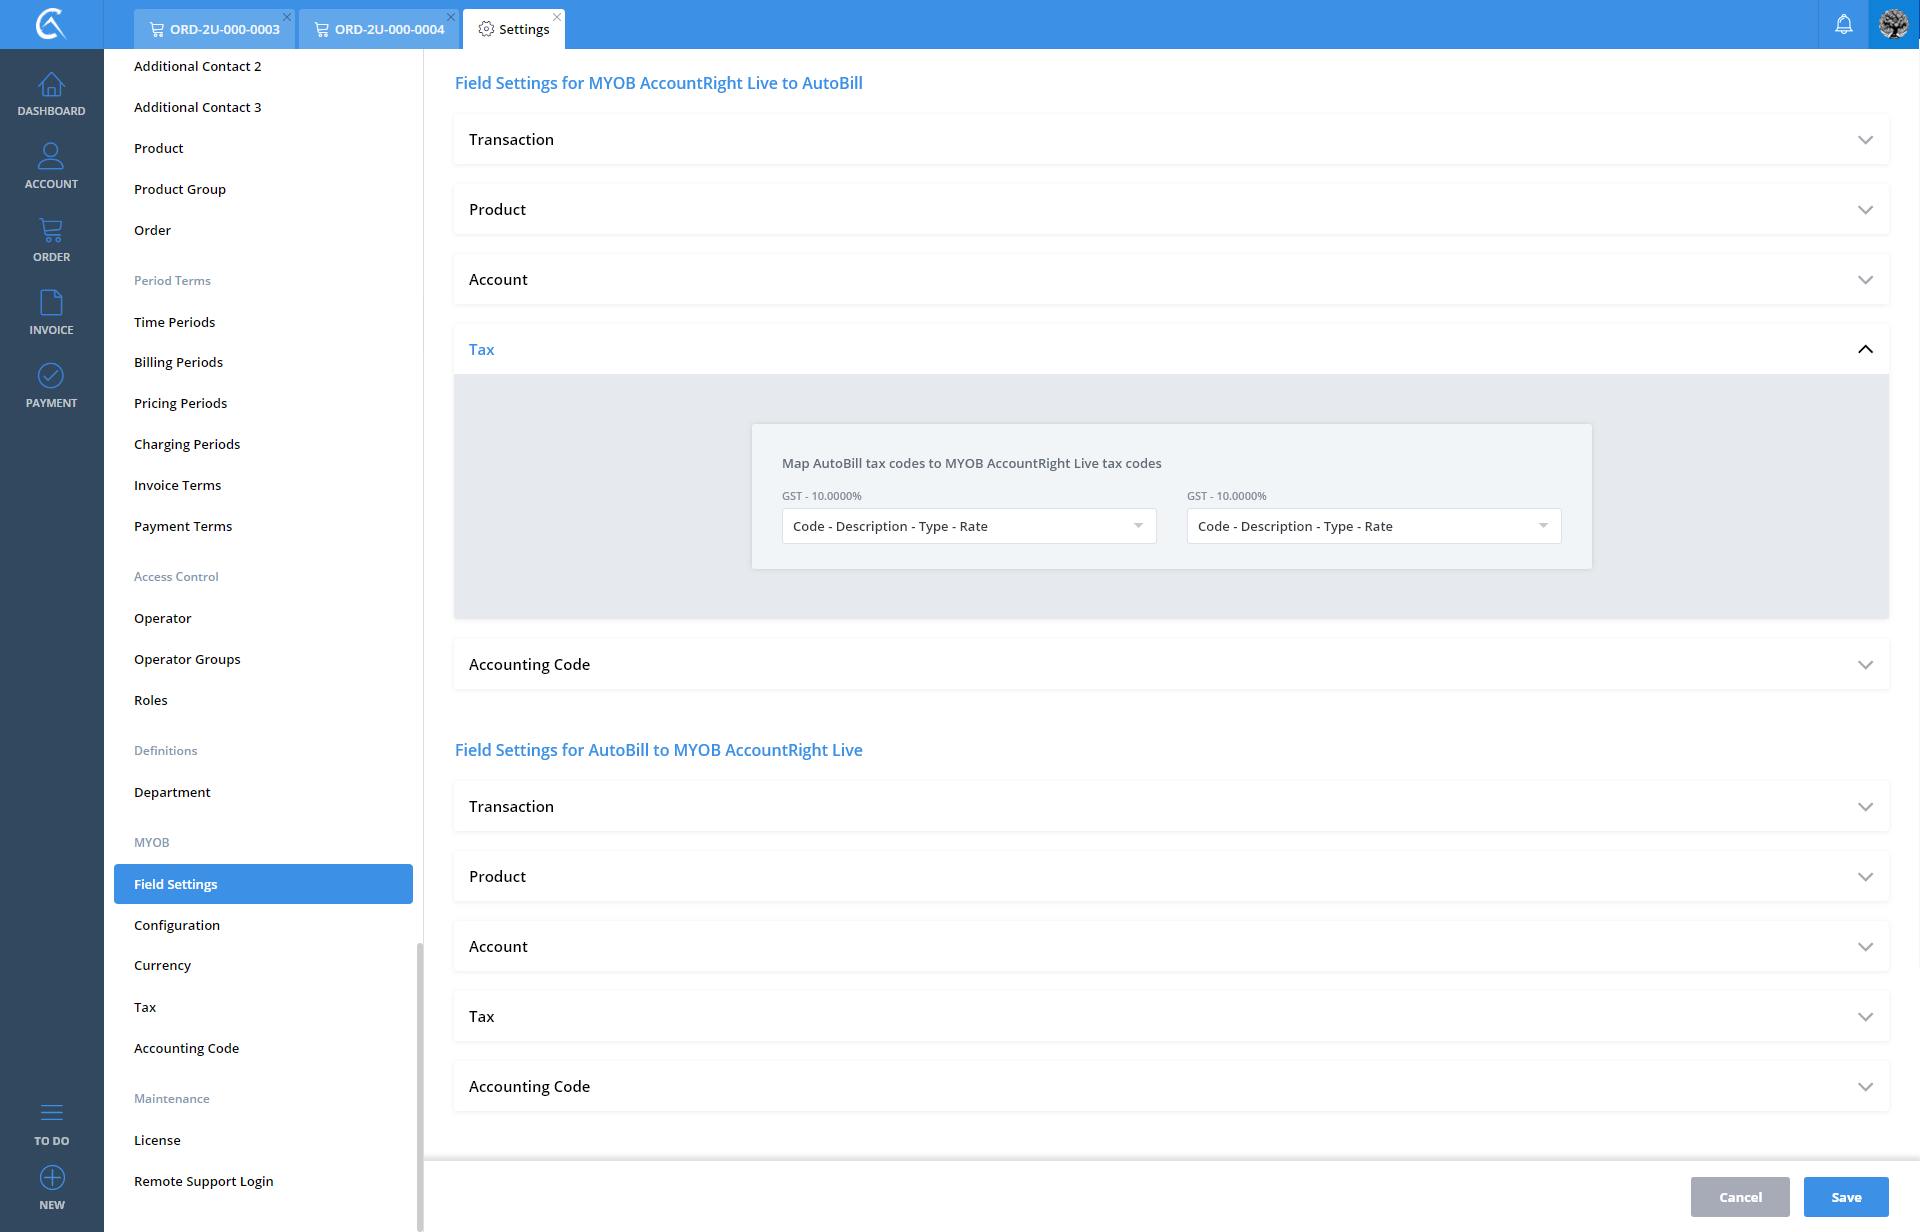Collapse the Tax section chevron

[x=1865, y=349]
